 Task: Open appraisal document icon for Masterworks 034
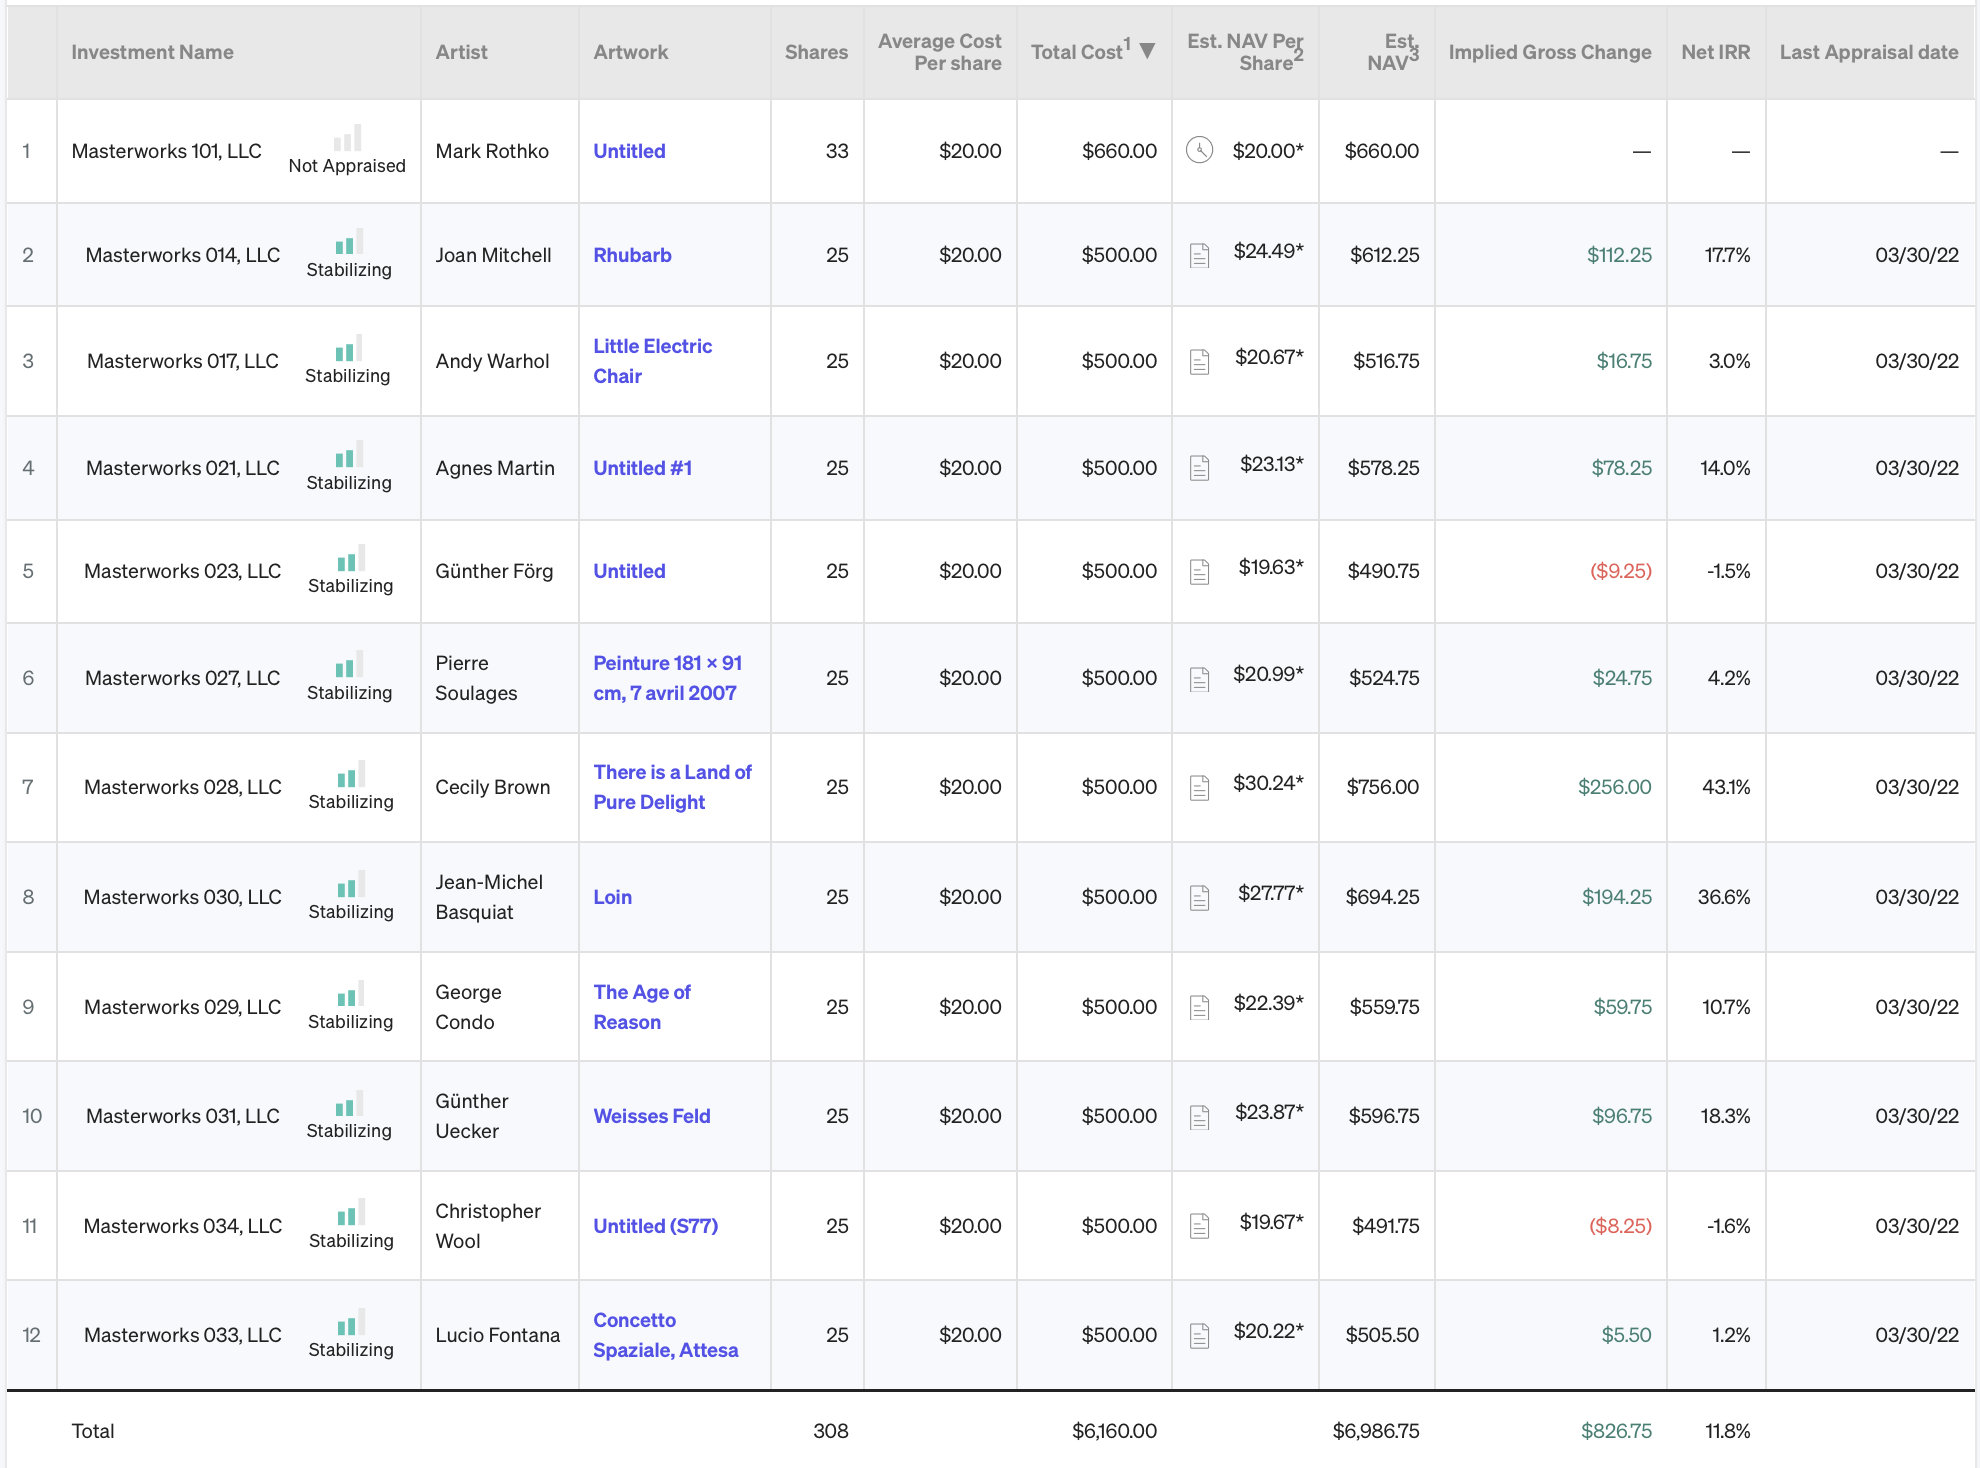tap(1199, 1226)
